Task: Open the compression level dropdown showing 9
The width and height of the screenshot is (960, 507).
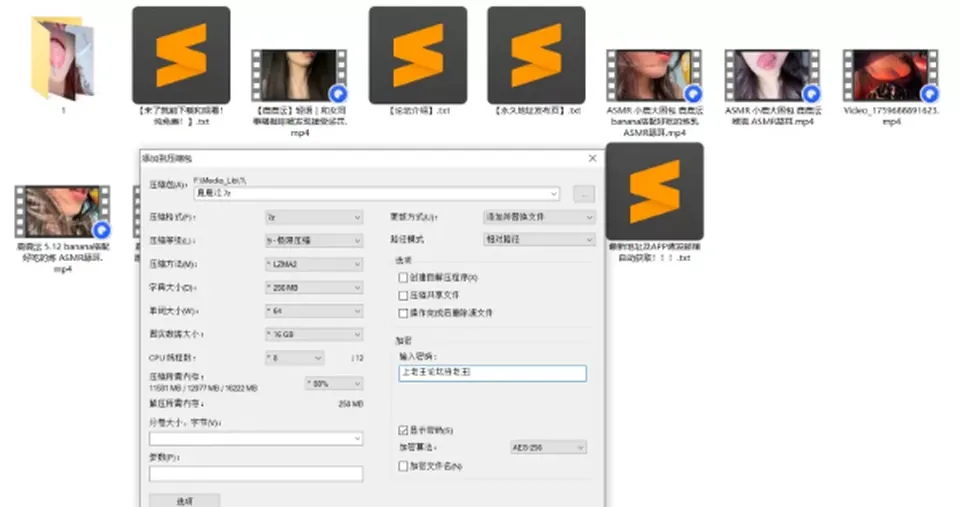Action: 314,241
